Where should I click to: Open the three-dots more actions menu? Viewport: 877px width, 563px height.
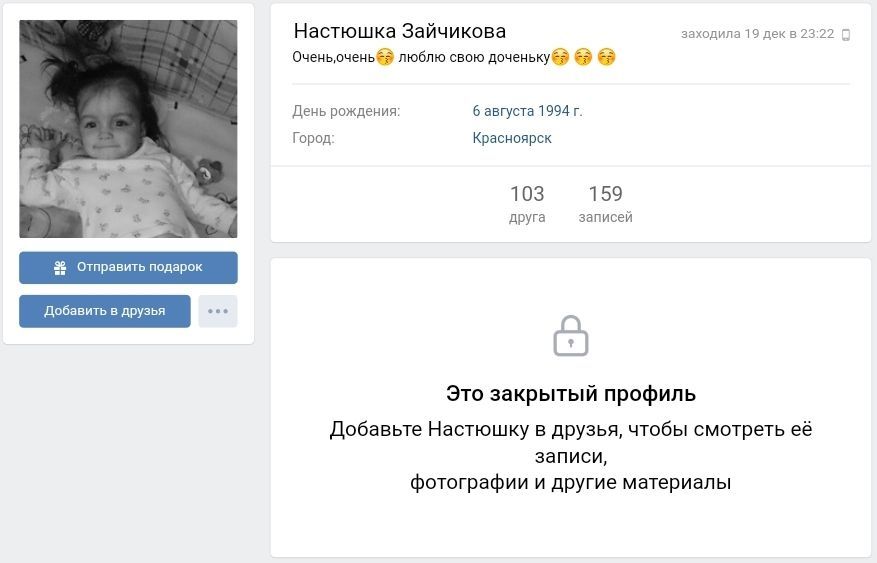(218, 311)
